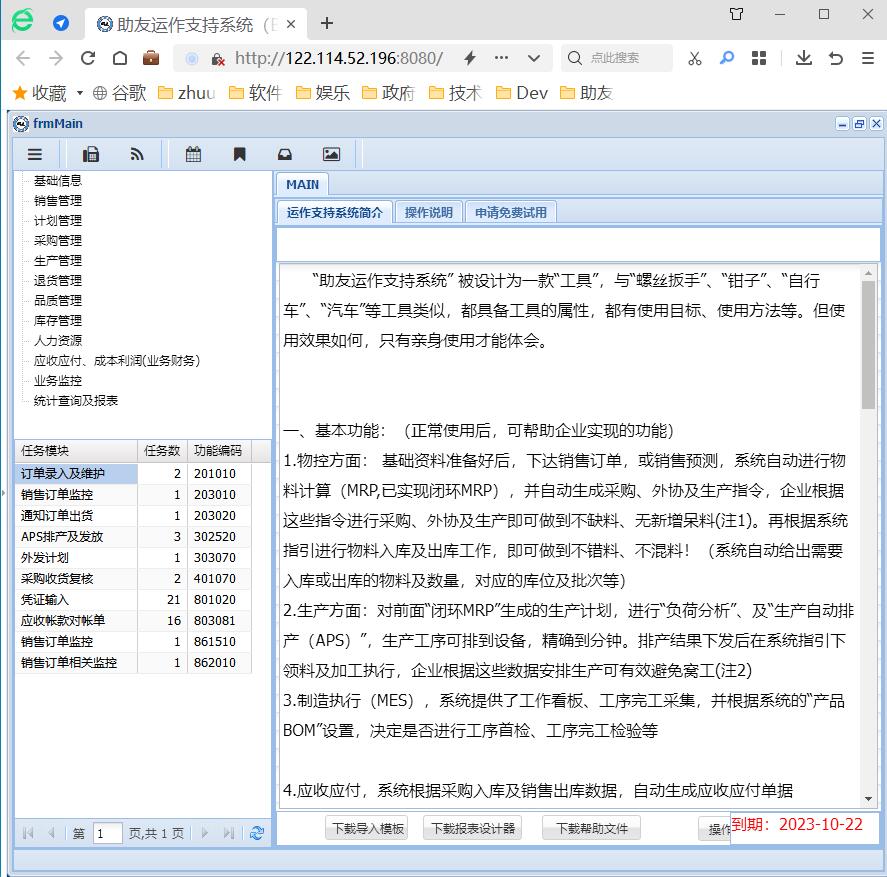This screenshot has width=887, height=877.
Task: Refresh the task module list
Action: click(x=257, y=833)
